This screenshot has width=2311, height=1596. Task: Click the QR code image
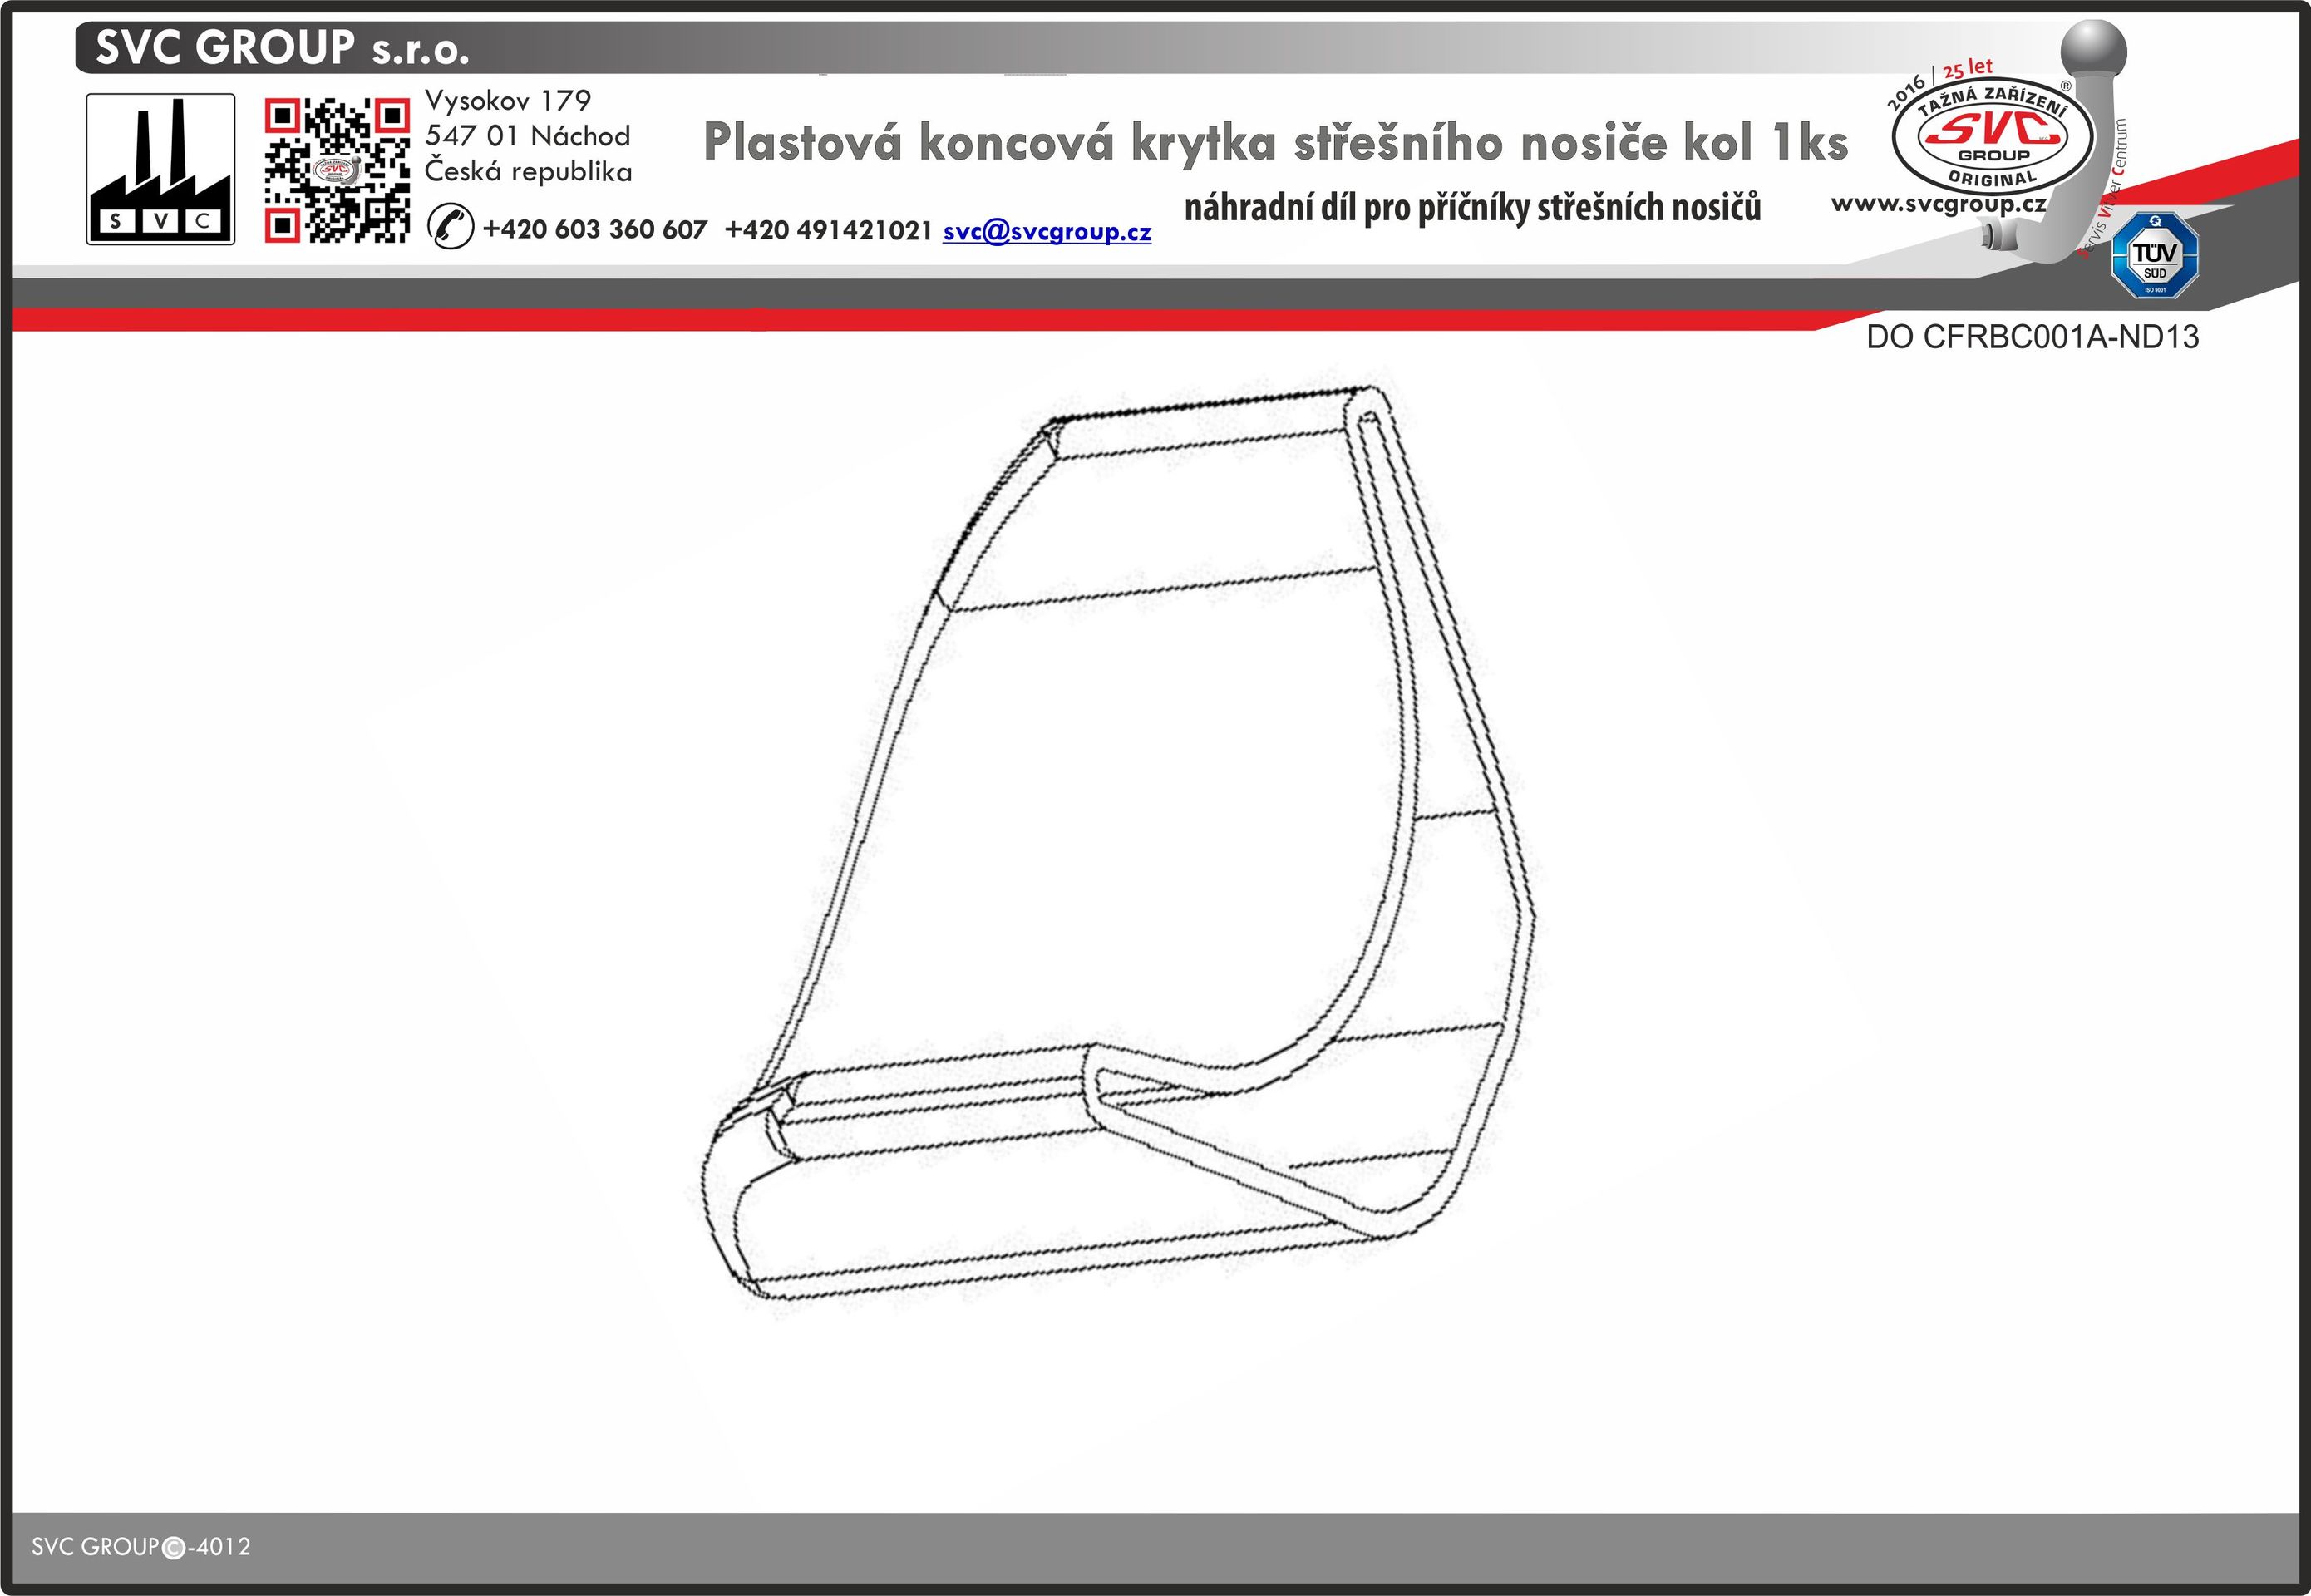[337, 170]
